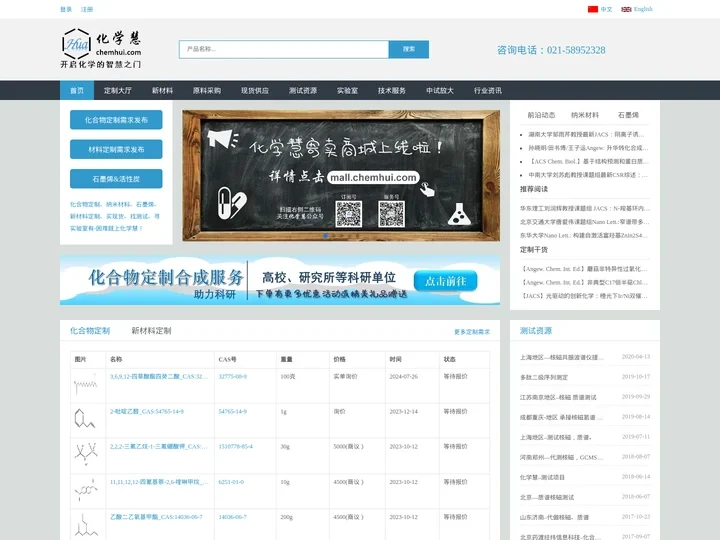The width and height of the screenshot is (720, 540).
Task: Click the blue 搜索 search button
Action: click(x=409, y=49)
